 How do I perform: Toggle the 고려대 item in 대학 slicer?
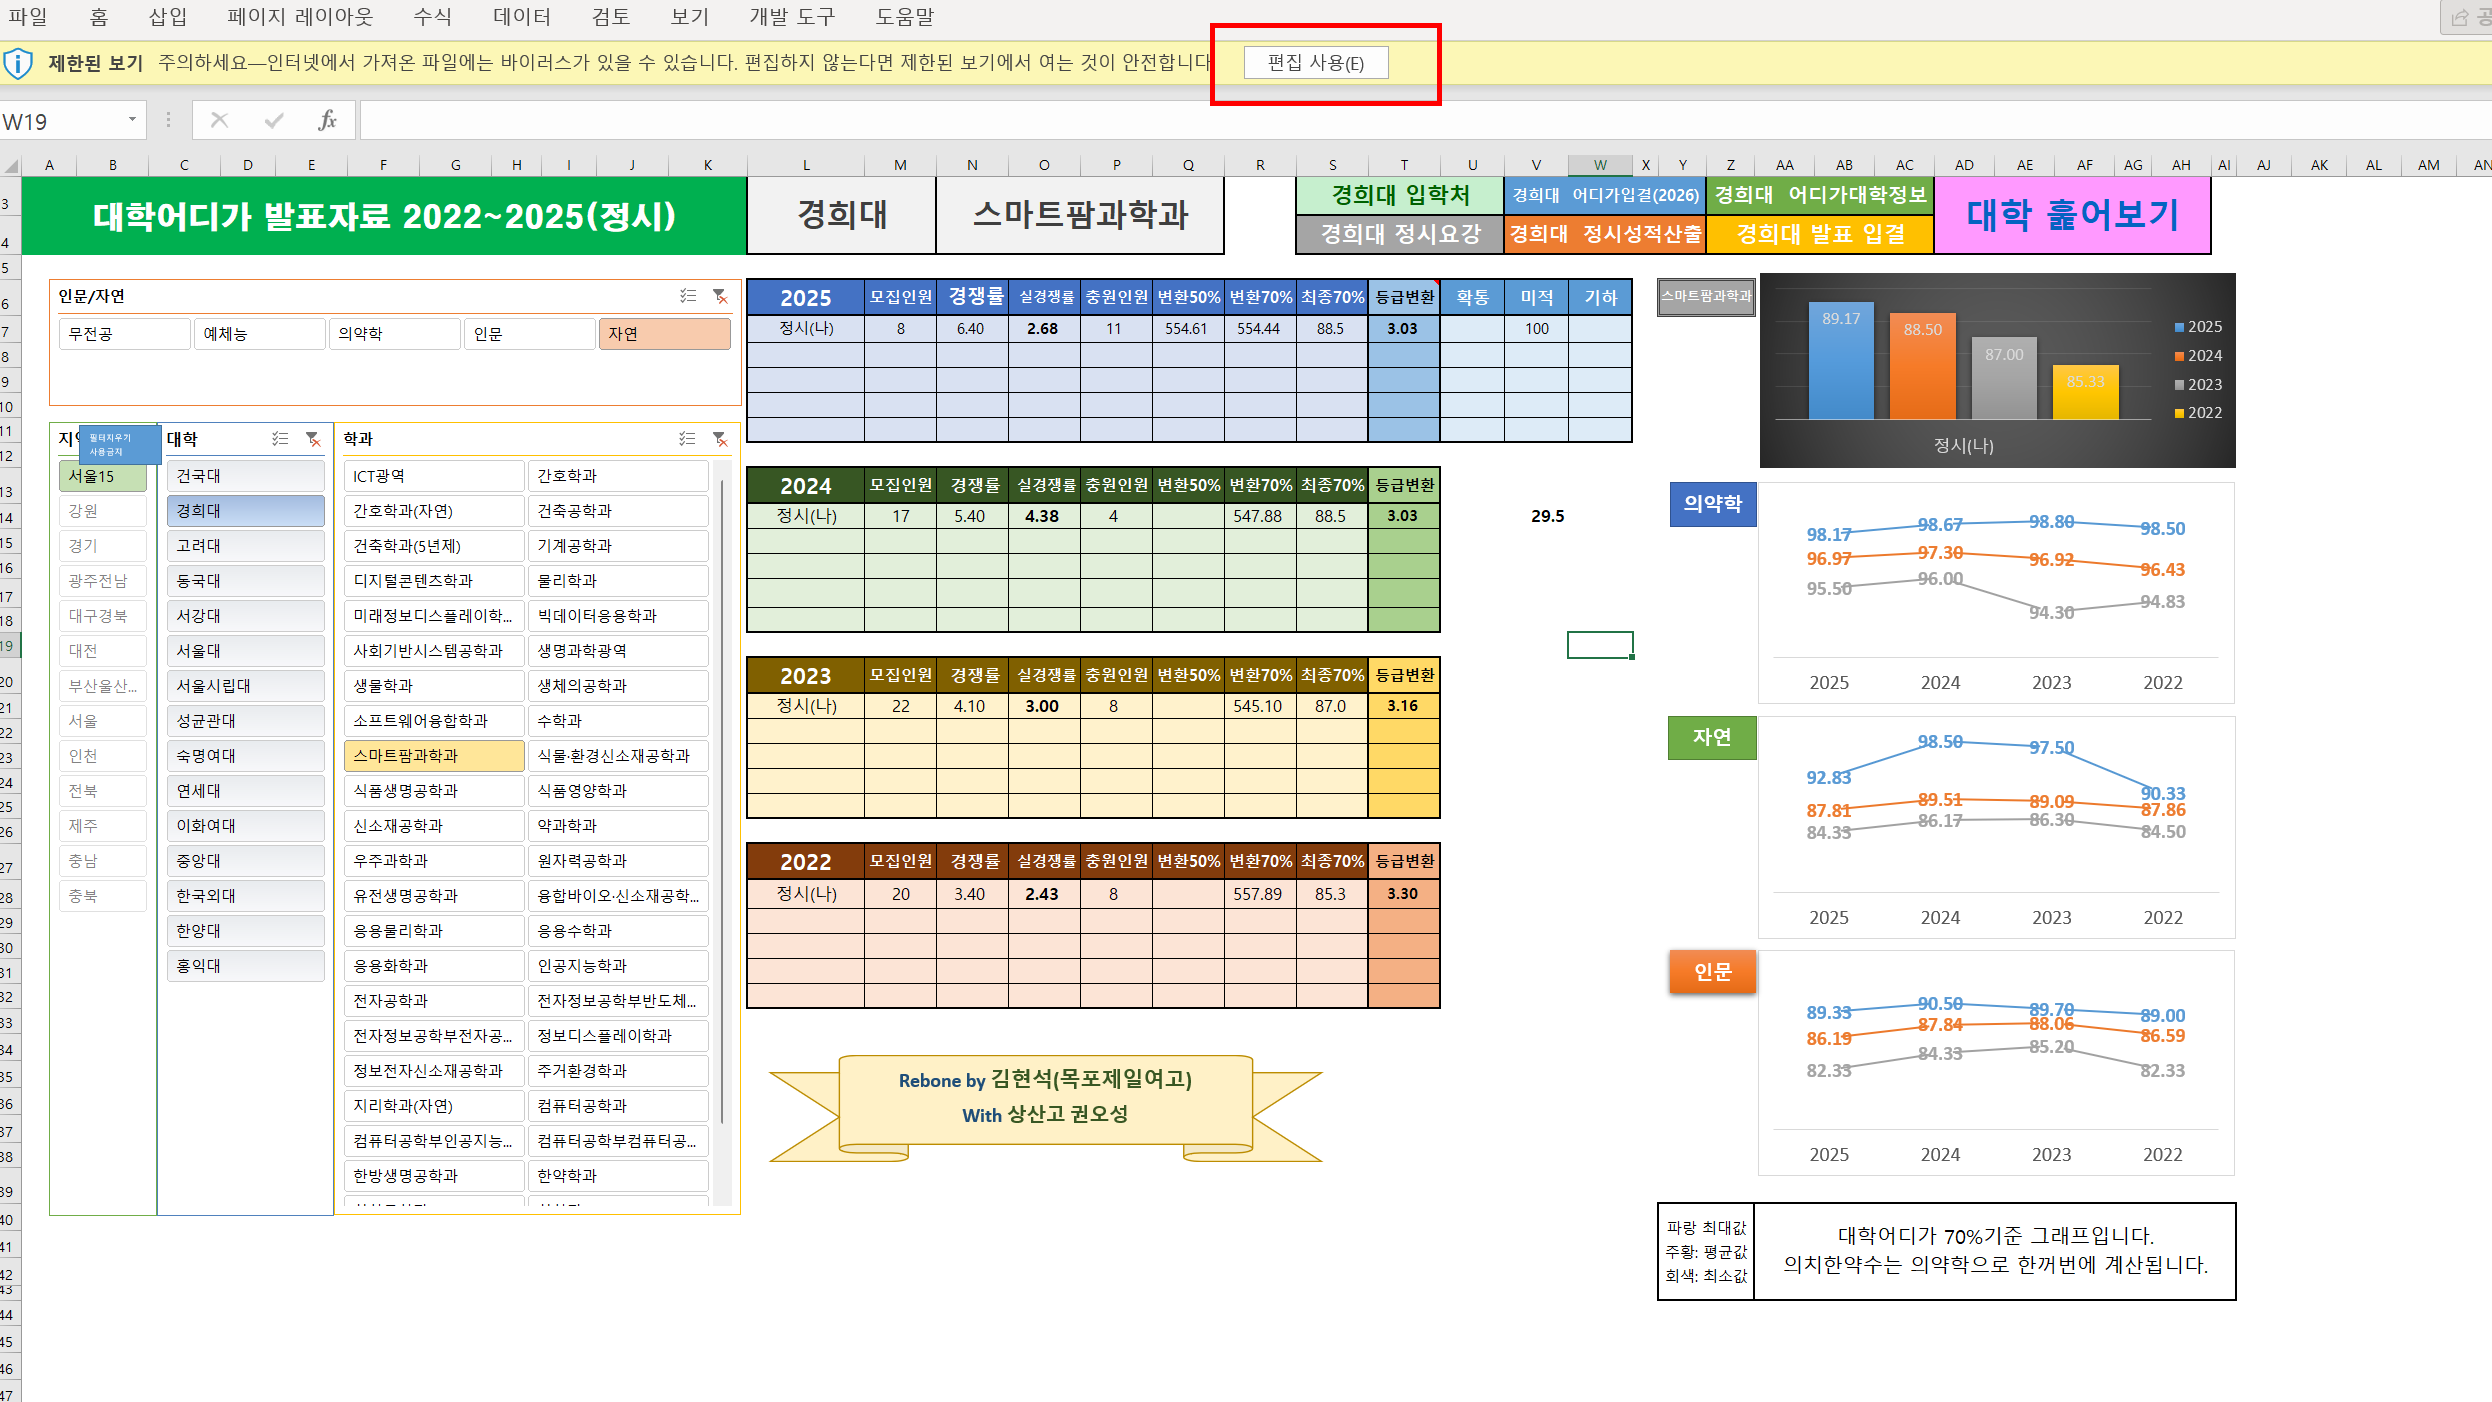click(245, 546)
